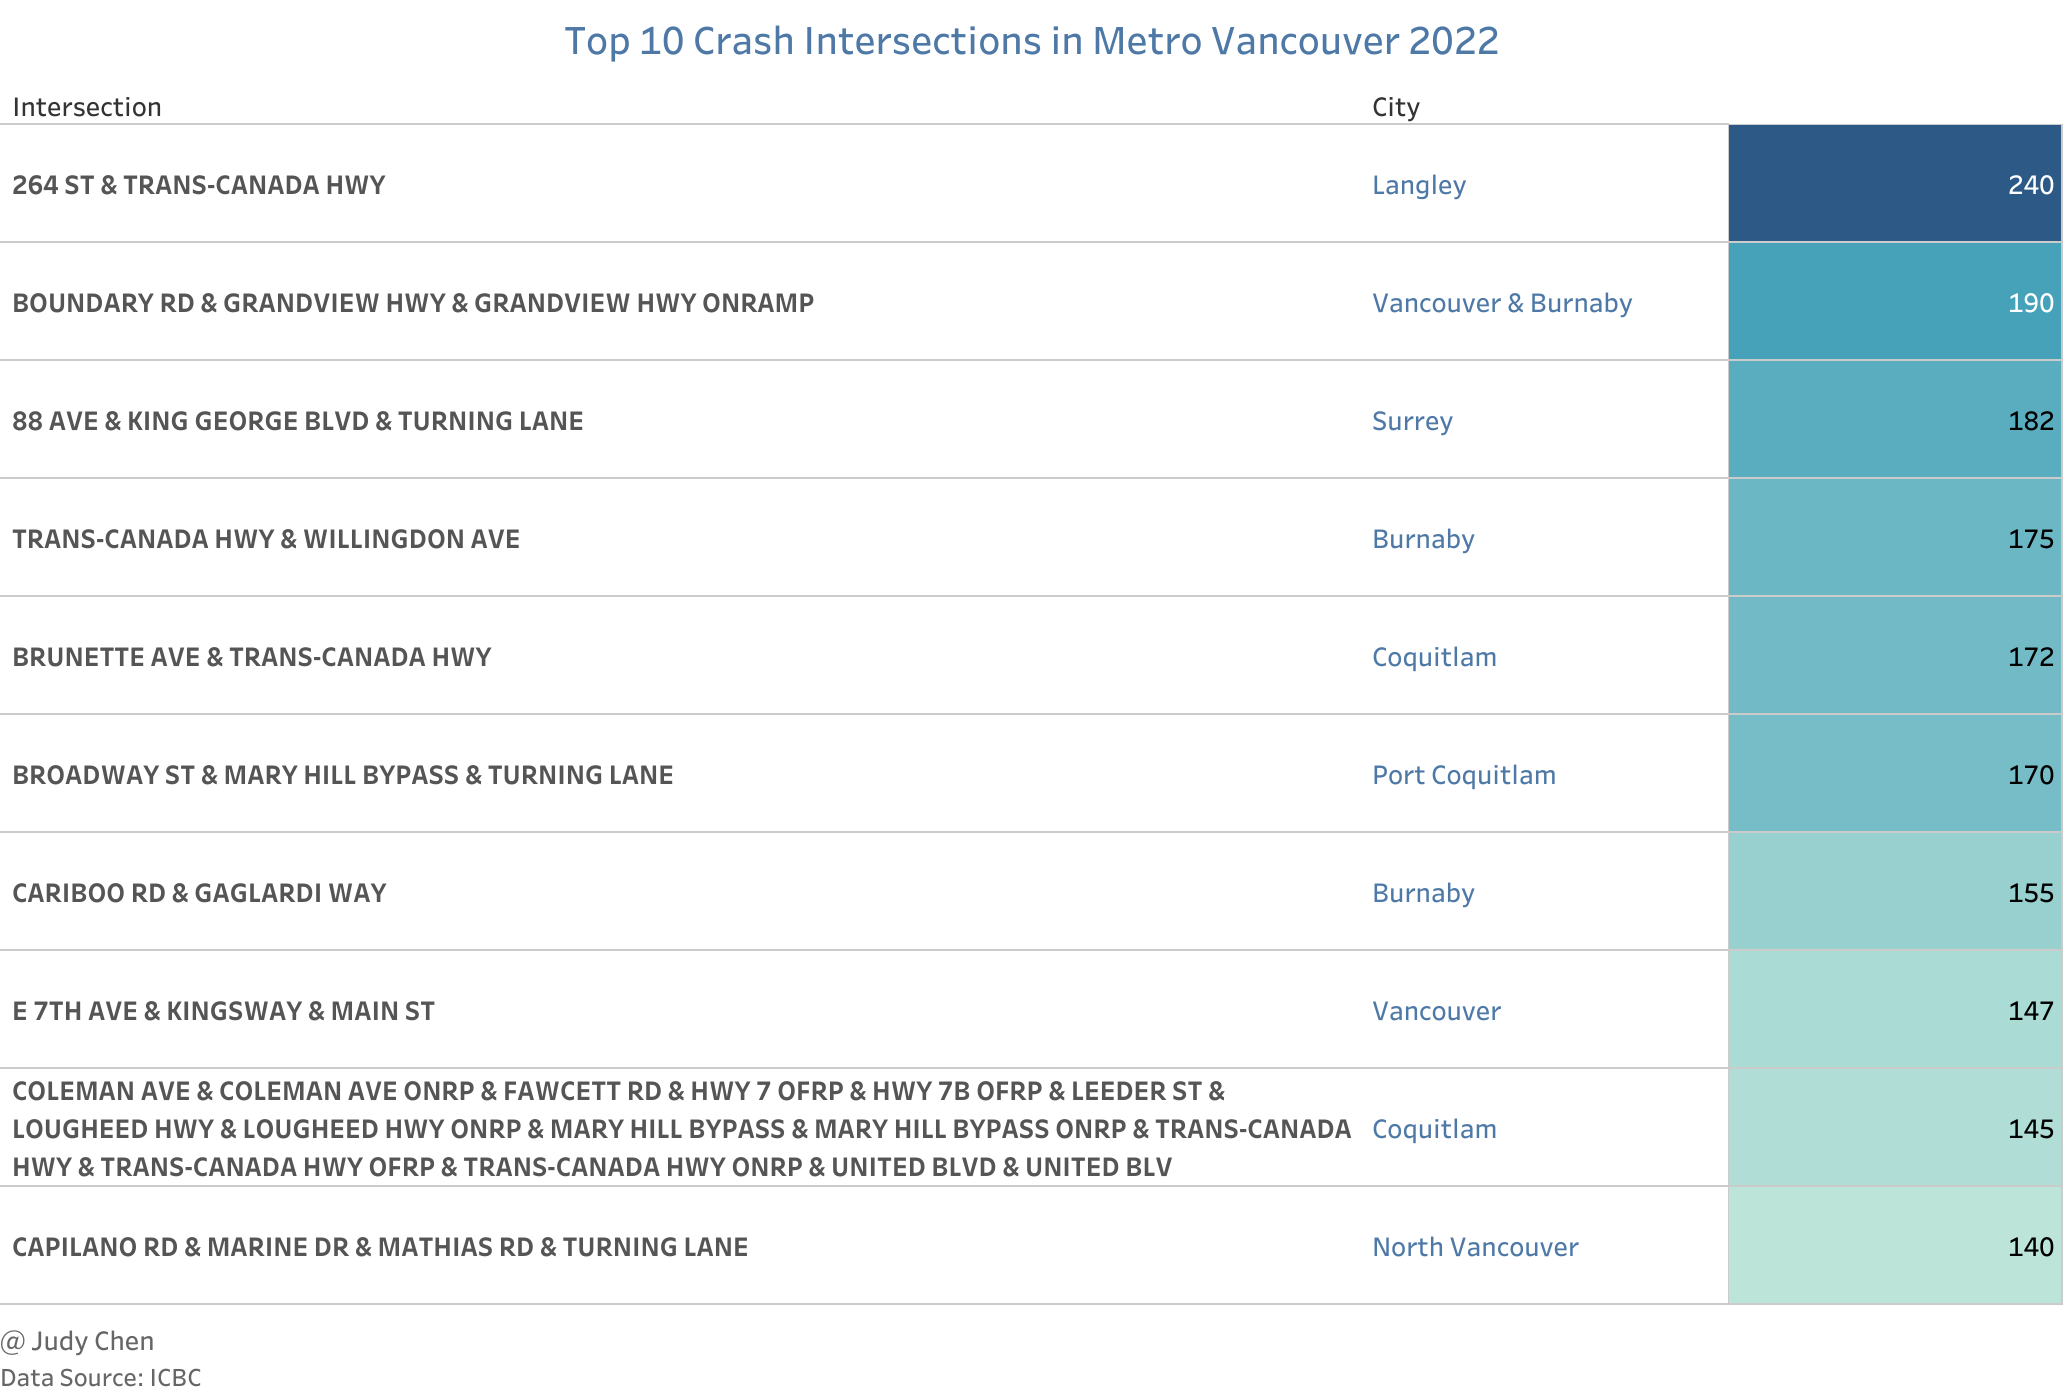Click the Data Source: ICBC caption
The image size is (2066, 1396).
click(x=101, y=1377)
